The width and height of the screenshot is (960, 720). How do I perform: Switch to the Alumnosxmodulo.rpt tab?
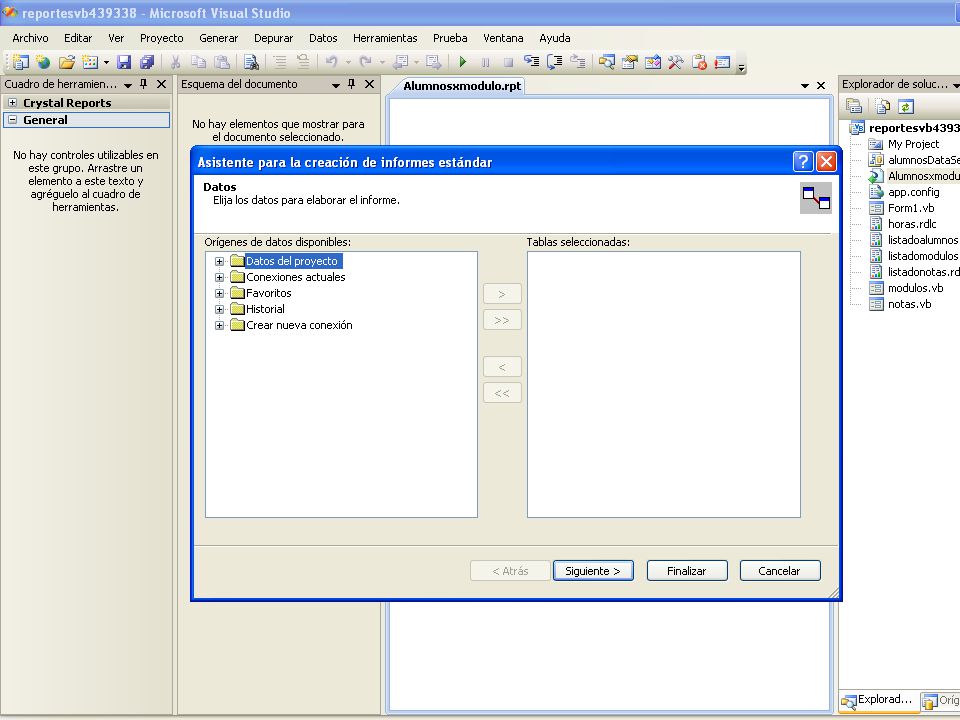[462, 86]
